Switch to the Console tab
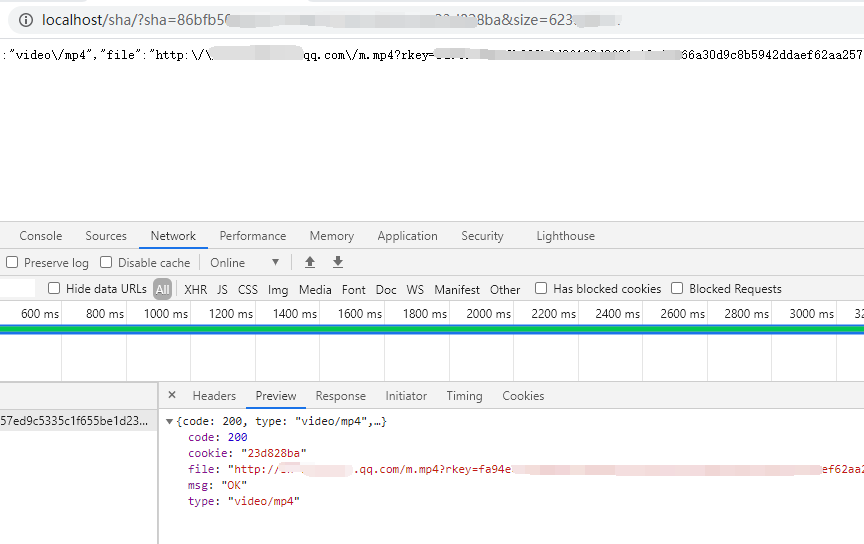The height and width of the screenshot is (544, 864). point(41,236)
